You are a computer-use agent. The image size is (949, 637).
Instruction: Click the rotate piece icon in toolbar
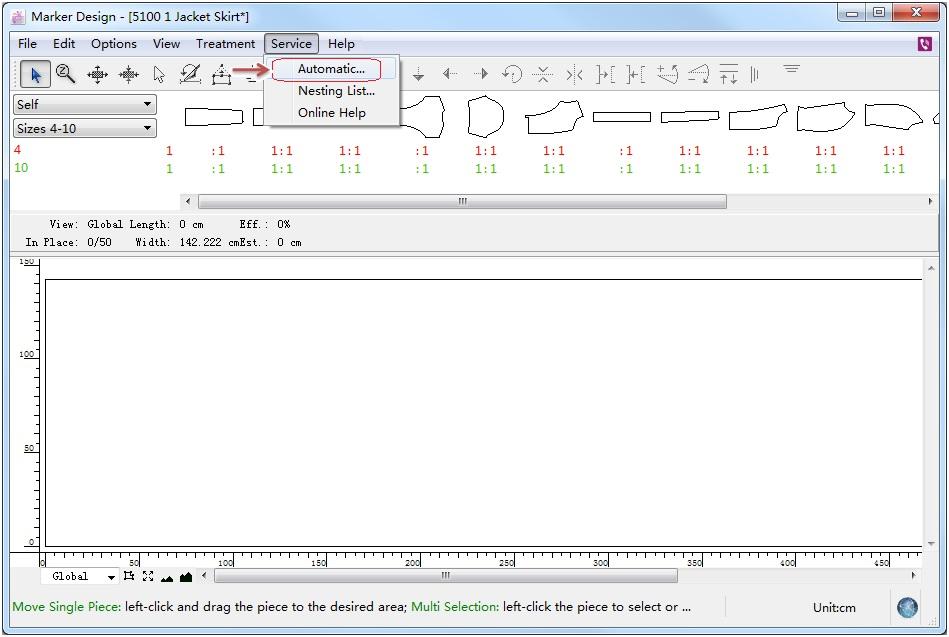[x=511, y=74]
